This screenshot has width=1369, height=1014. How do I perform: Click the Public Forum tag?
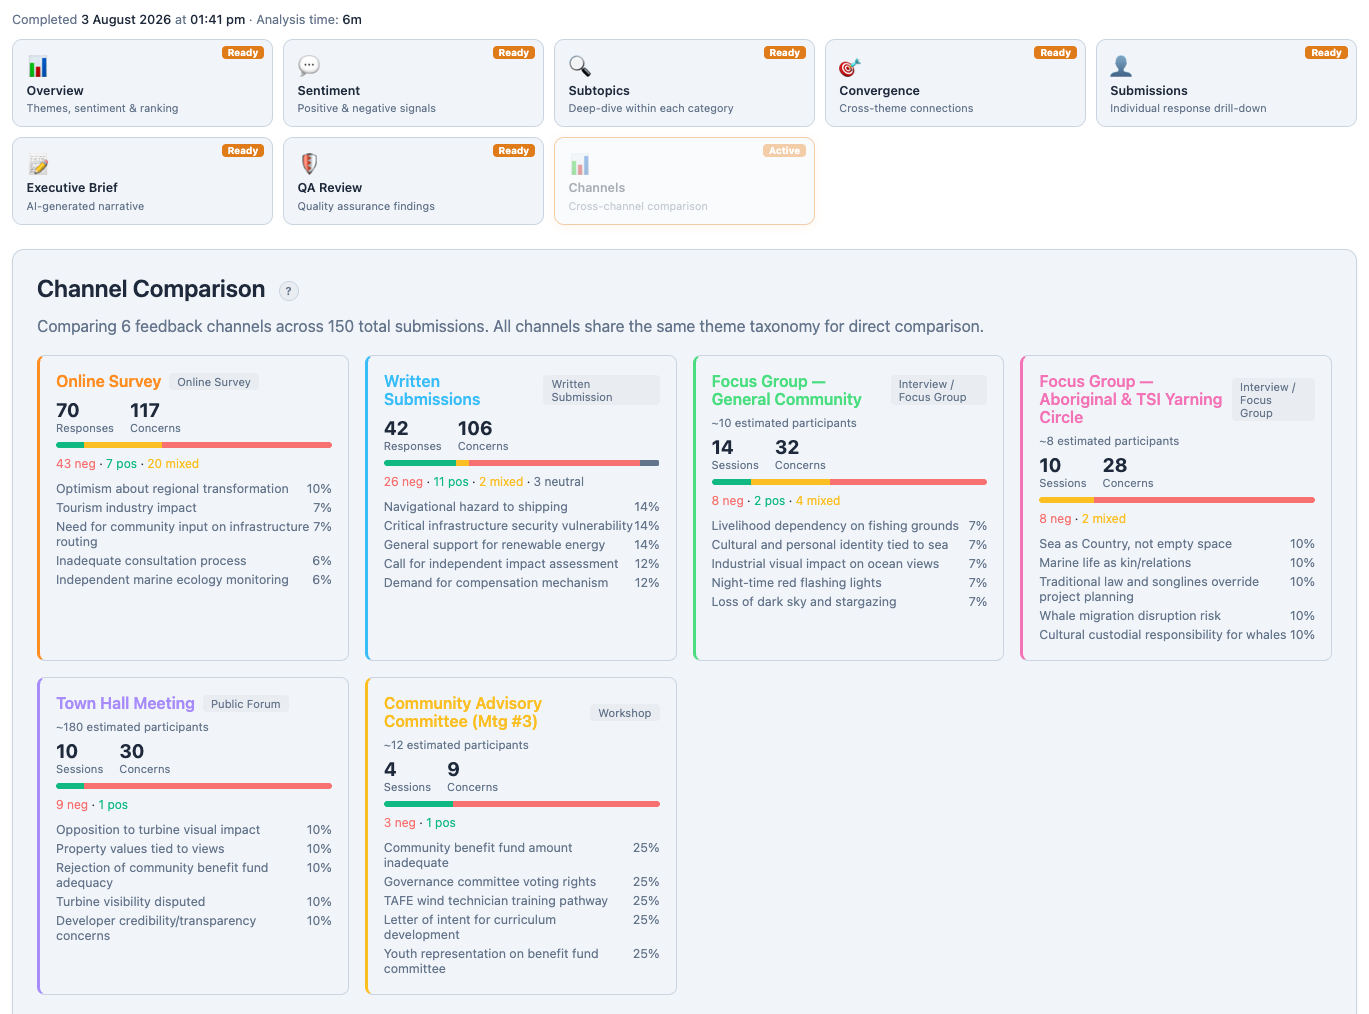246,704
